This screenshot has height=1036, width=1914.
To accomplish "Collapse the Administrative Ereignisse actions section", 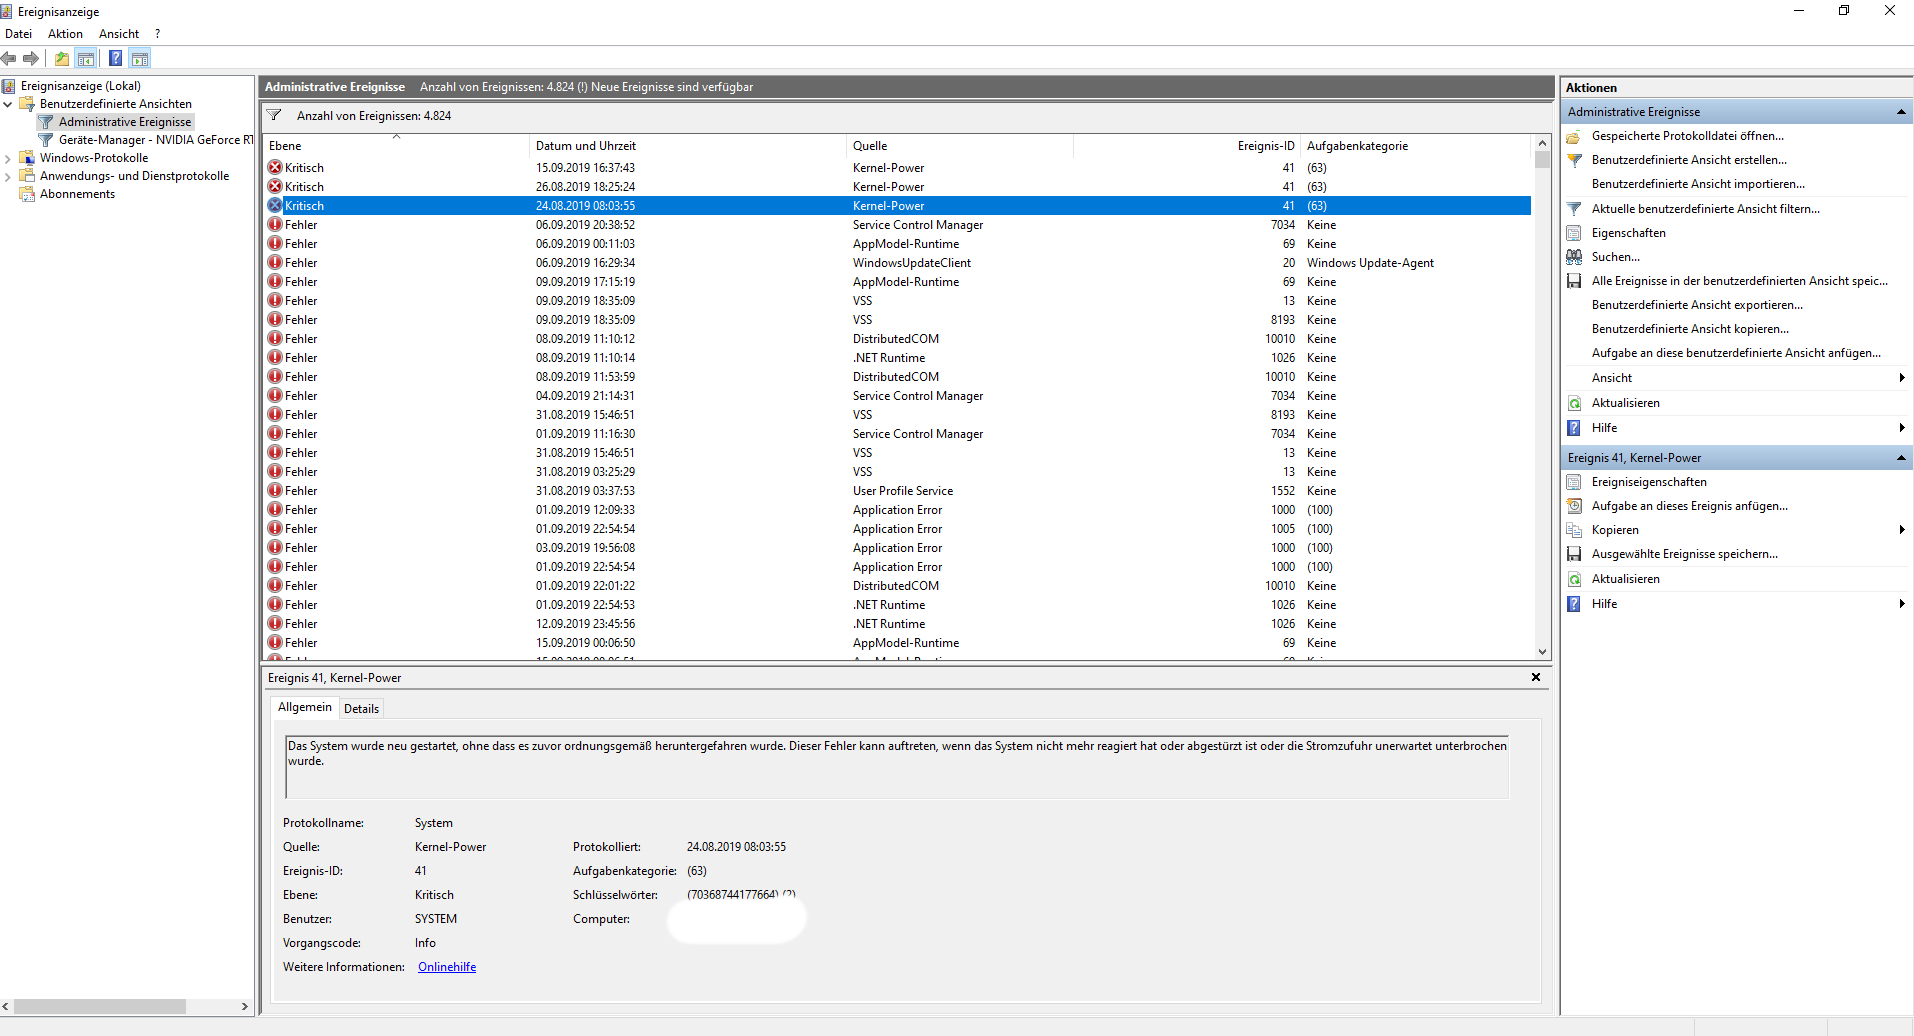I will pyautogui.click(x=1901, y=112).
